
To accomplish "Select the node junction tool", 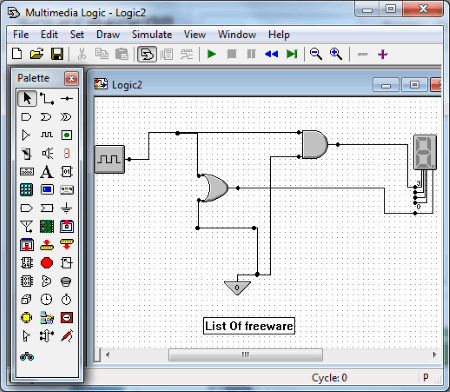I will (67, 99).
